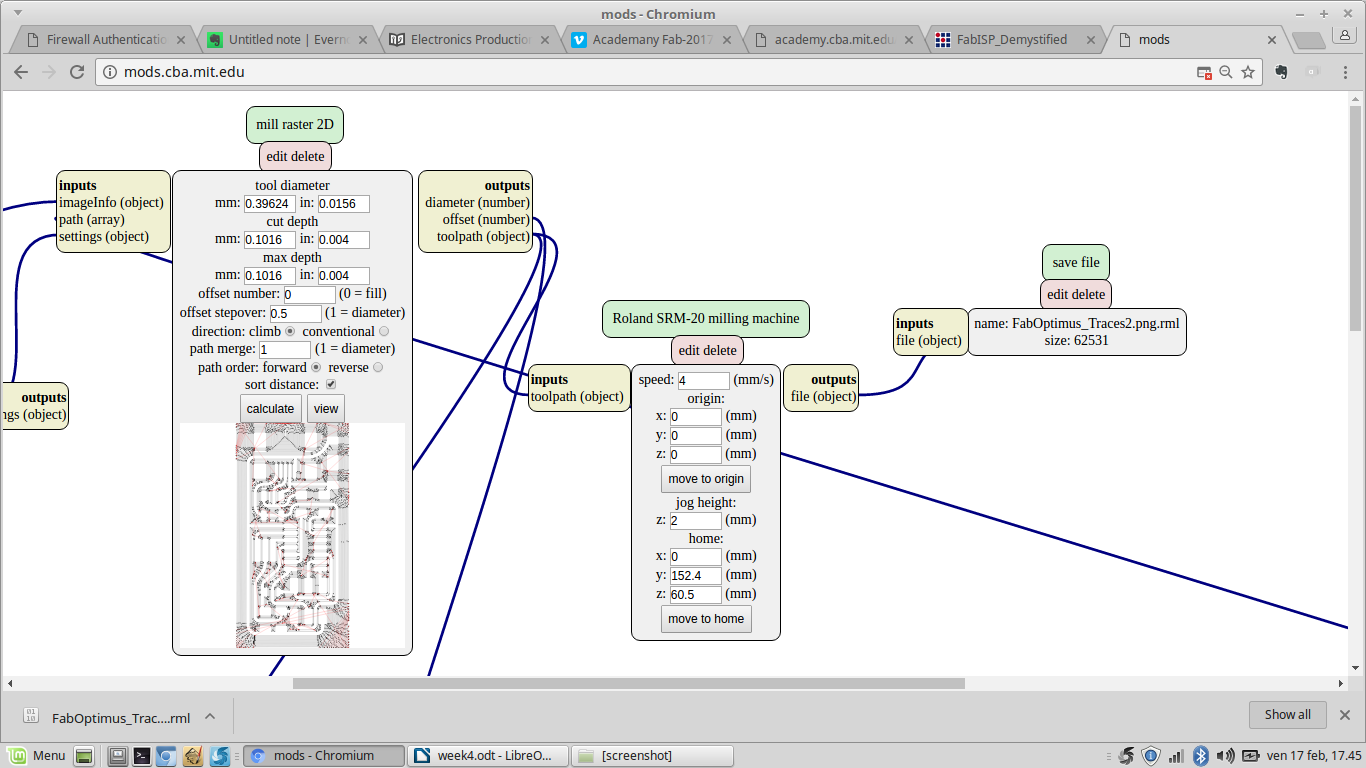
Task: Open the Bluetooth tray icon
Action: click(x=1202, y=755)
